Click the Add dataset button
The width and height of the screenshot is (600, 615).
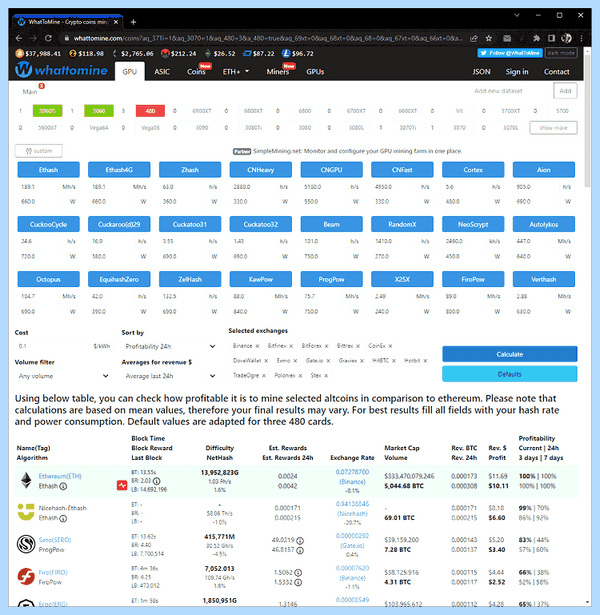[565, 91]
